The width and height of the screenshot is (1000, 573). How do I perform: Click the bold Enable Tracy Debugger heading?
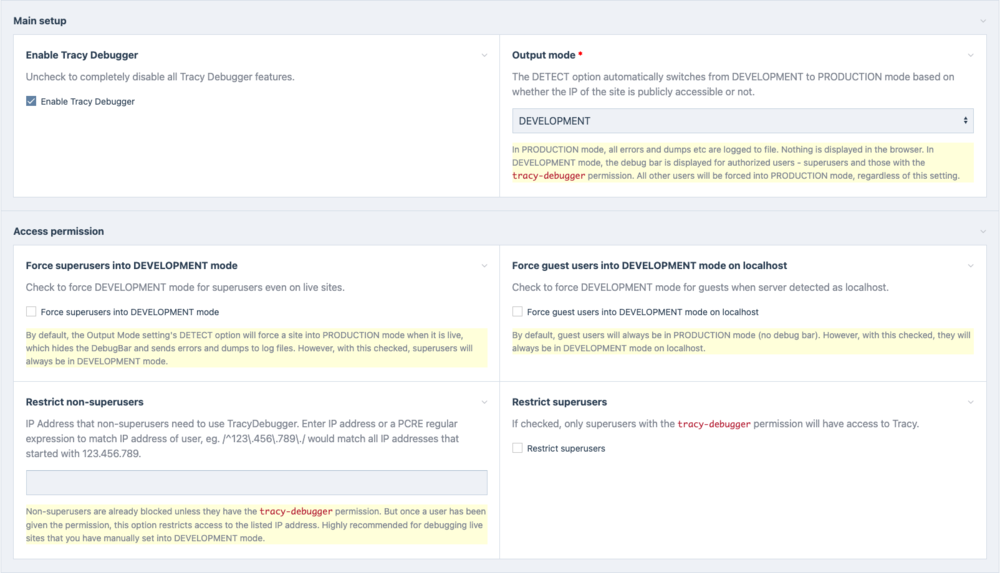point(82,55)
